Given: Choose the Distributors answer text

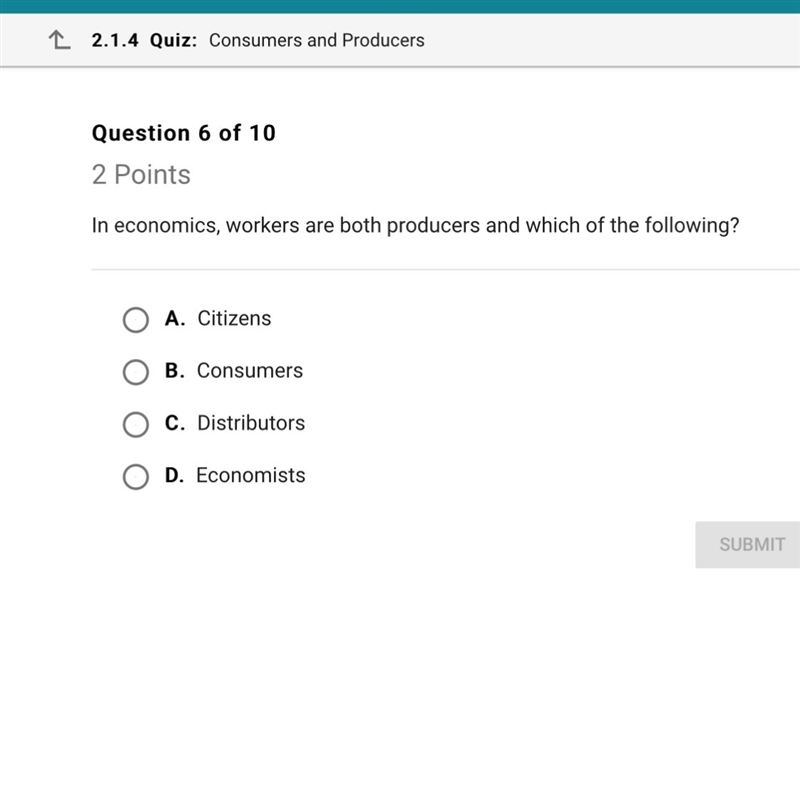Looking at the screenshot, I should [x=251, y=423].
